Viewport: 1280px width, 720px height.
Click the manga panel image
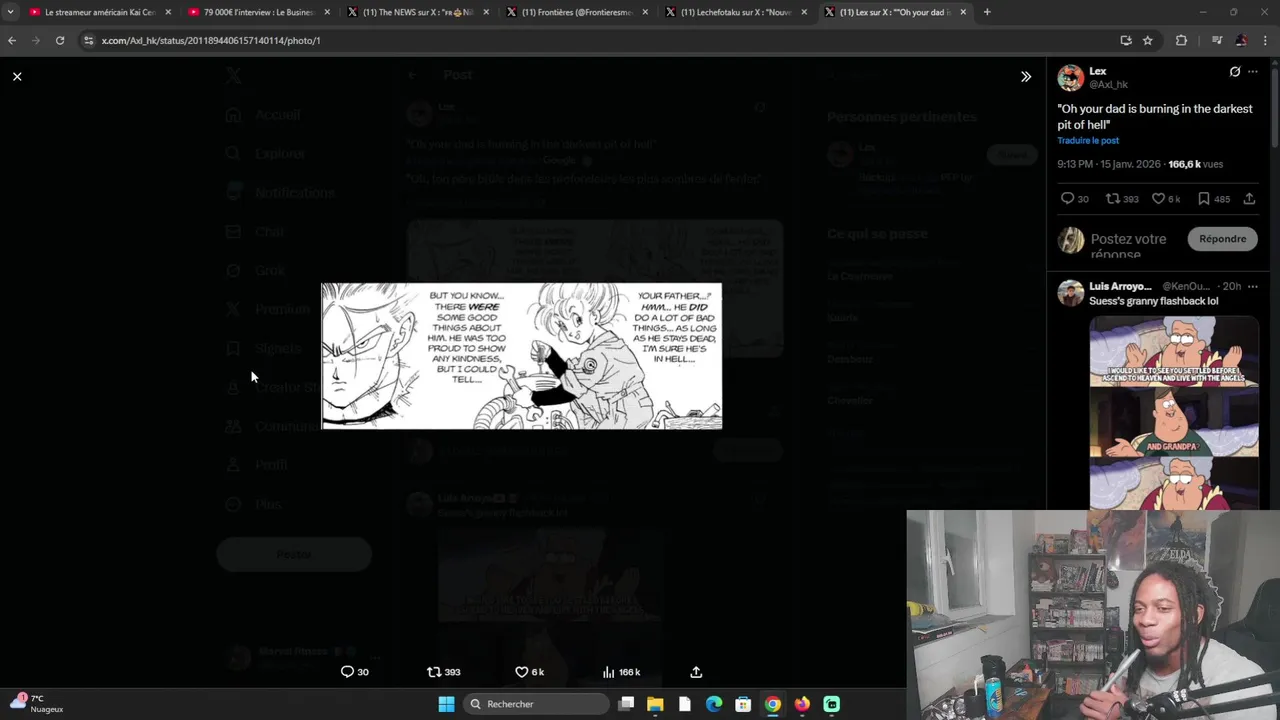click(x=521, y=356)
